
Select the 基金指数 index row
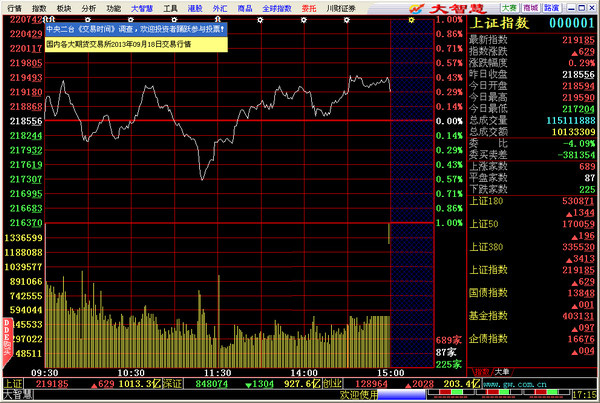pos(532,321)
